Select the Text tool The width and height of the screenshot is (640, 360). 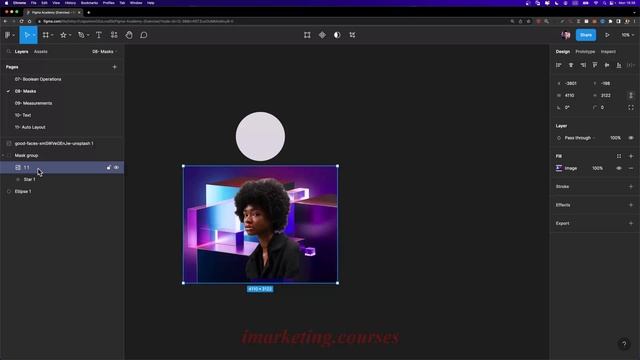(99, 35)
